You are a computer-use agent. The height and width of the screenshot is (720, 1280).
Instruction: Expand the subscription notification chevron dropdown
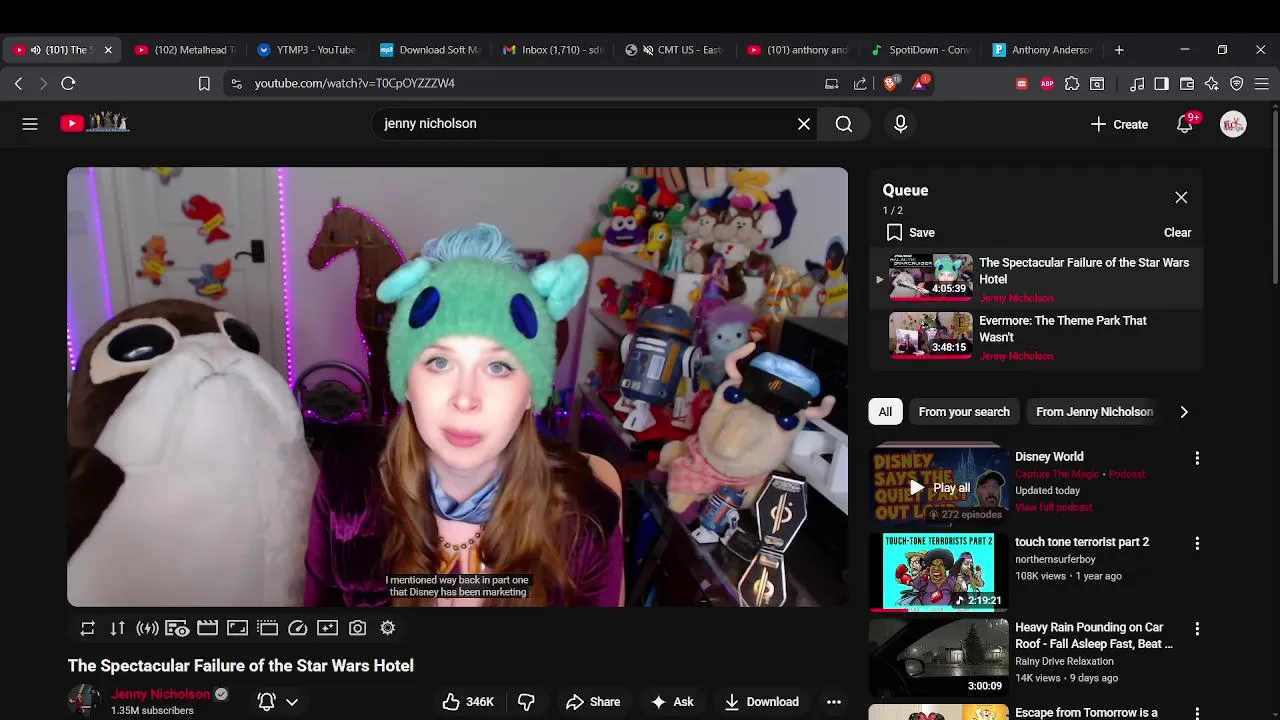(292, 702)
